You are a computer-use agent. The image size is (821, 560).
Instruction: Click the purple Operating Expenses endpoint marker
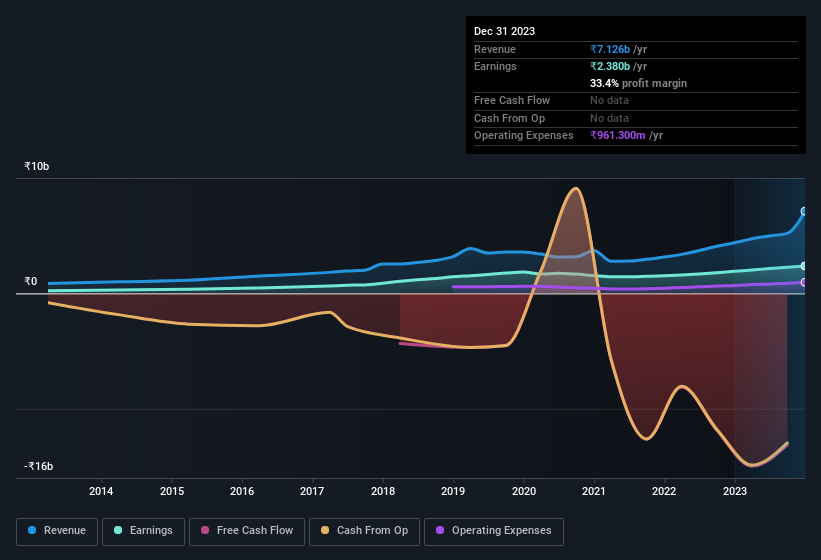[803, 283]
